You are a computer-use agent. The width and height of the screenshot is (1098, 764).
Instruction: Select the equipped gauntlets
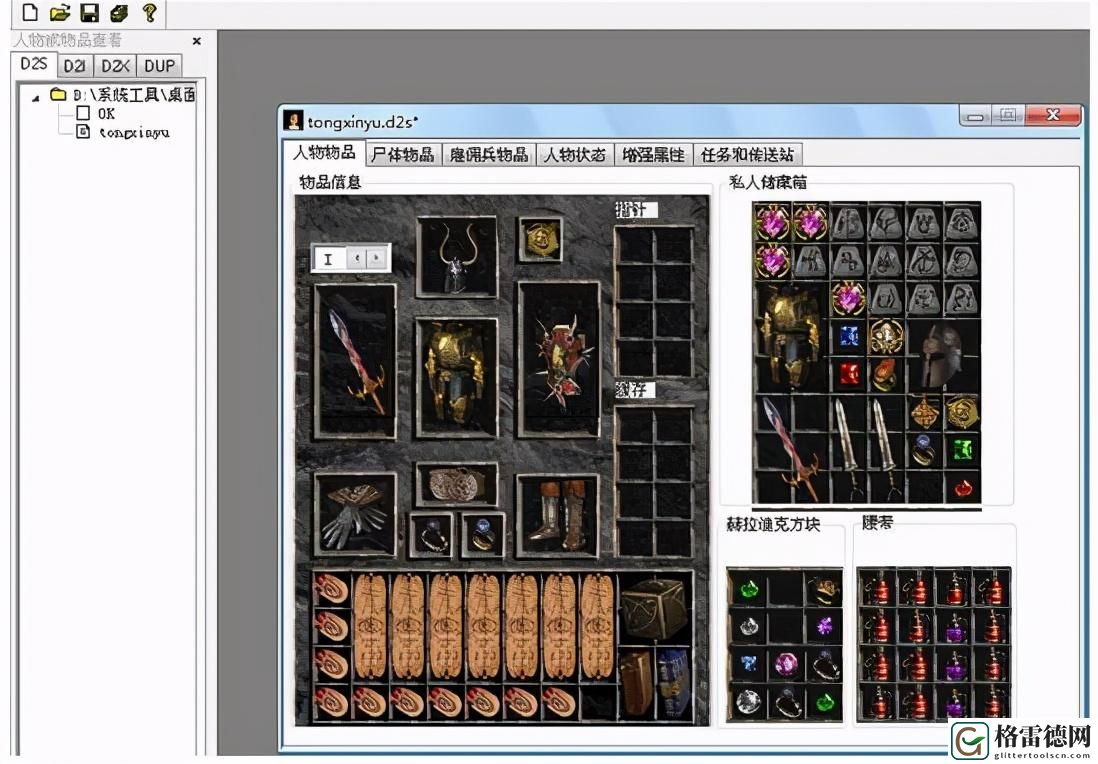(355, 515)
